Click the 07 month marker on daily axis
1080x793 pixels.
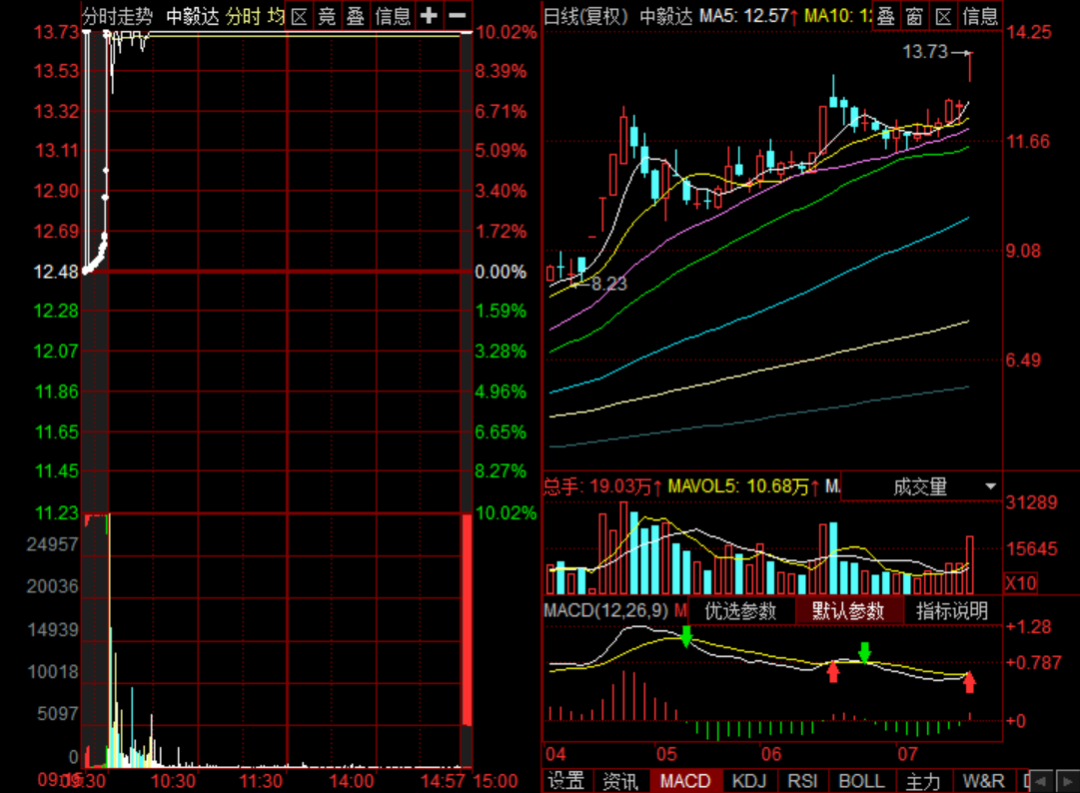click(x=907, y=754)
